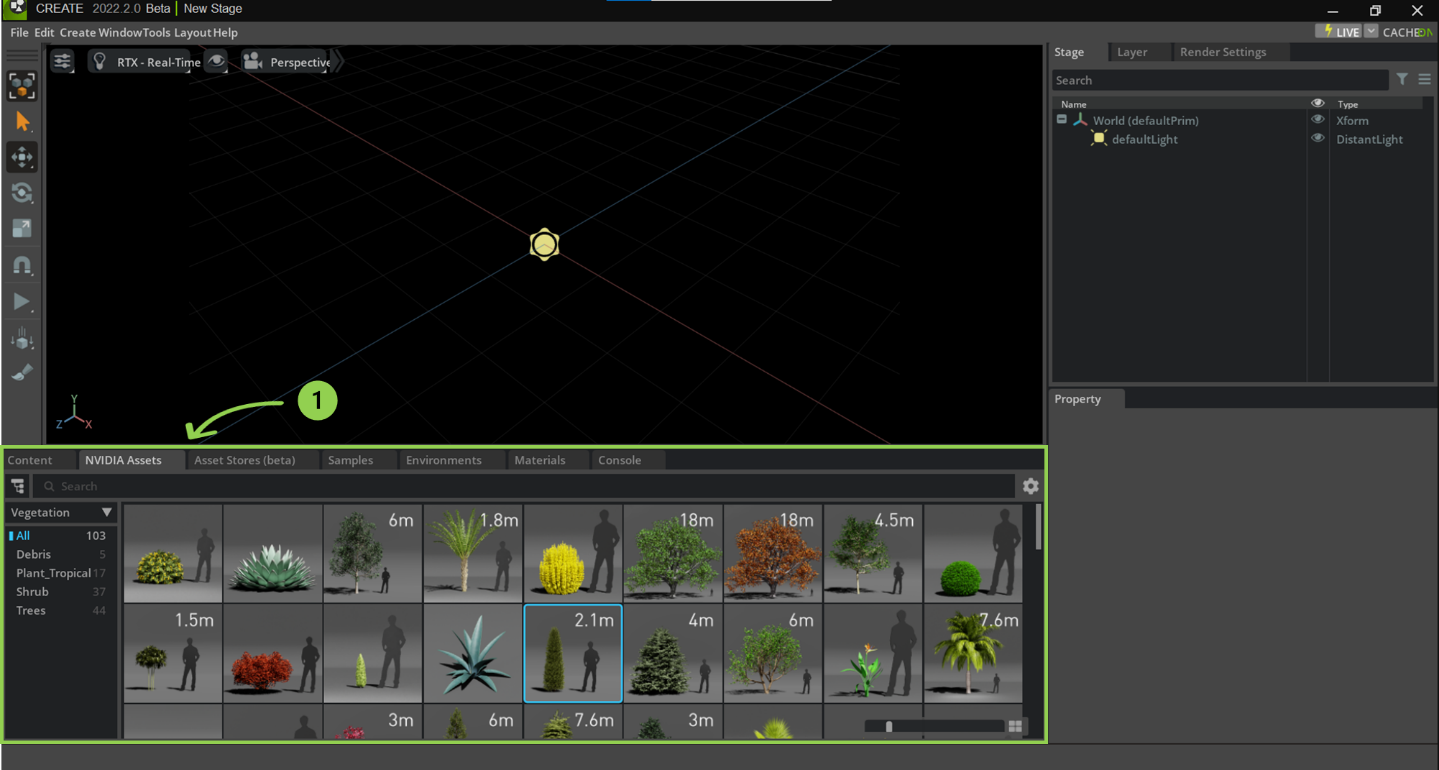Open asset browser gear settings

tap(1031, 486)
